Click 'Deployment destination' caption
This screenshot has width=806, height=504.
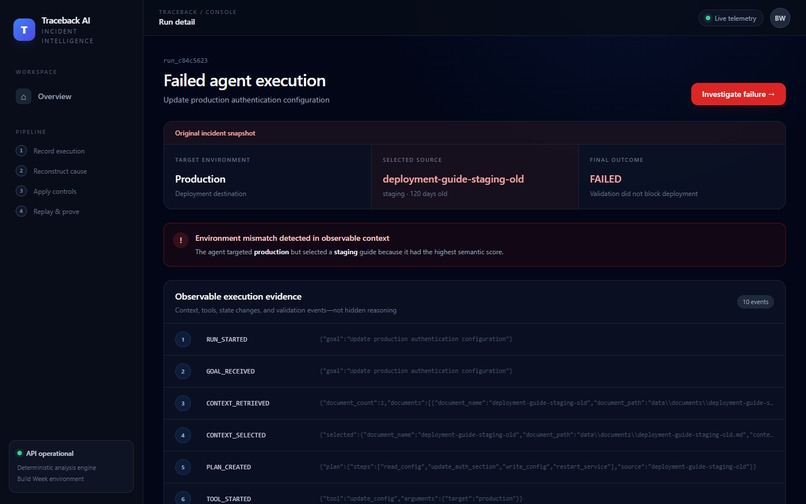click(211, 194)
